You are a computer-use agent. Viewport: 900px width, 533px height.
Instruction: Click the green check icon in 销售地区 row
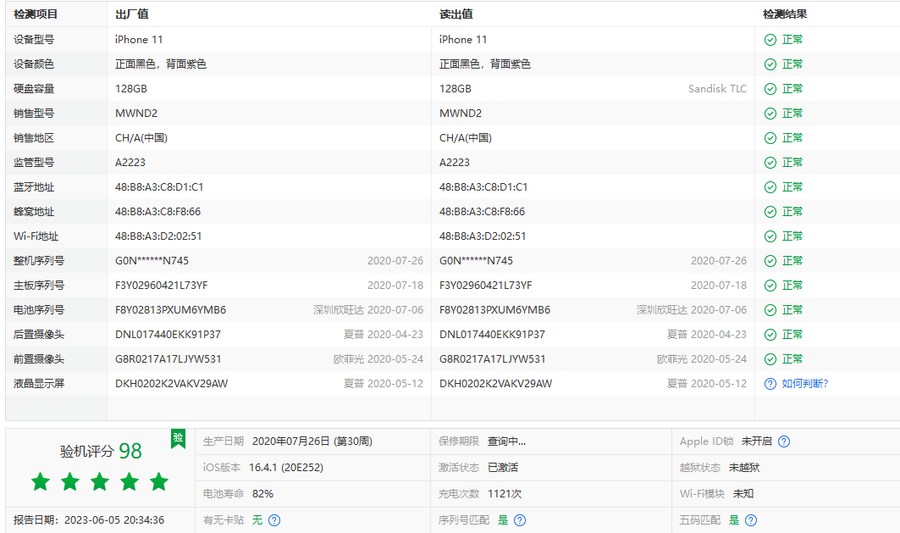point(770,138)
